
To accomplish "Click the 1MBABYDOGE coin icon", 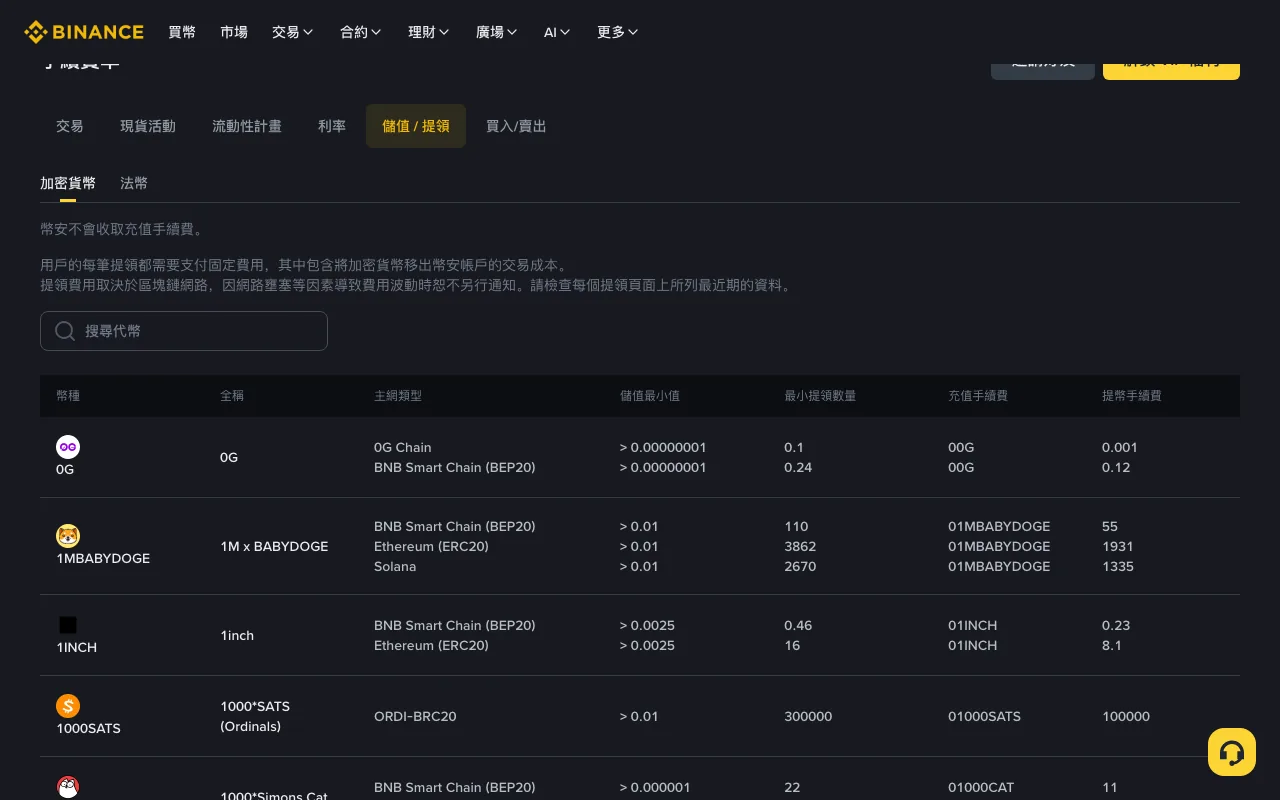I will 68,536.
